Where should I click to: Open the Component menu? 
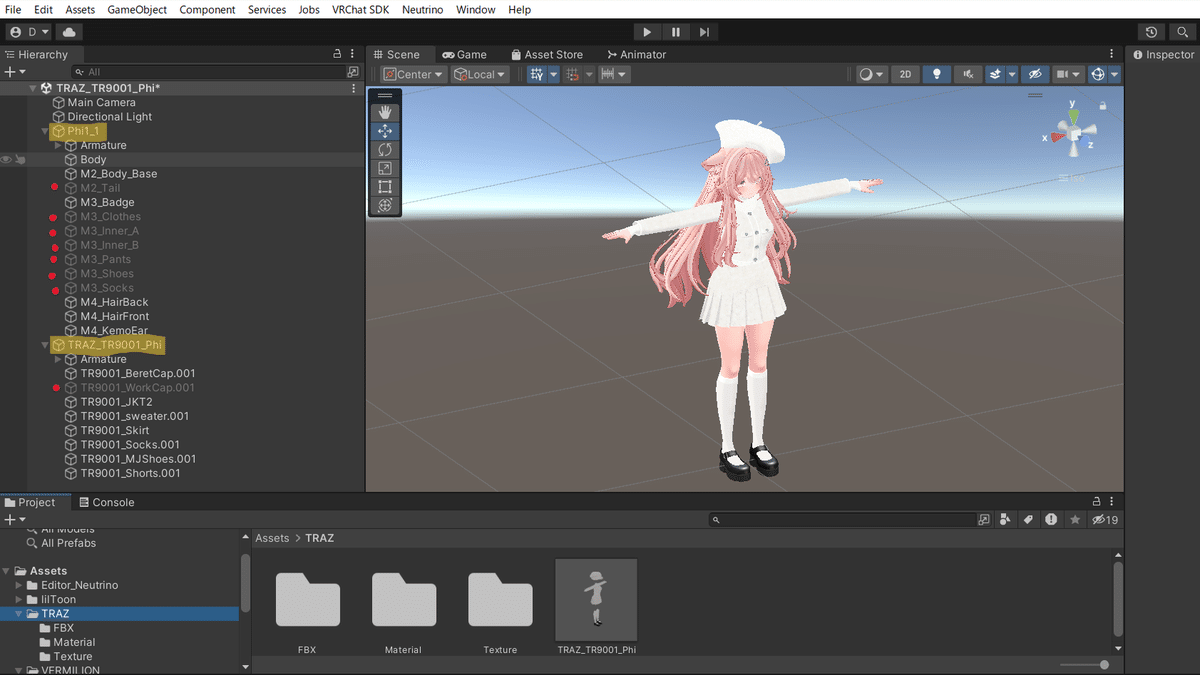[x=207, y=9]
